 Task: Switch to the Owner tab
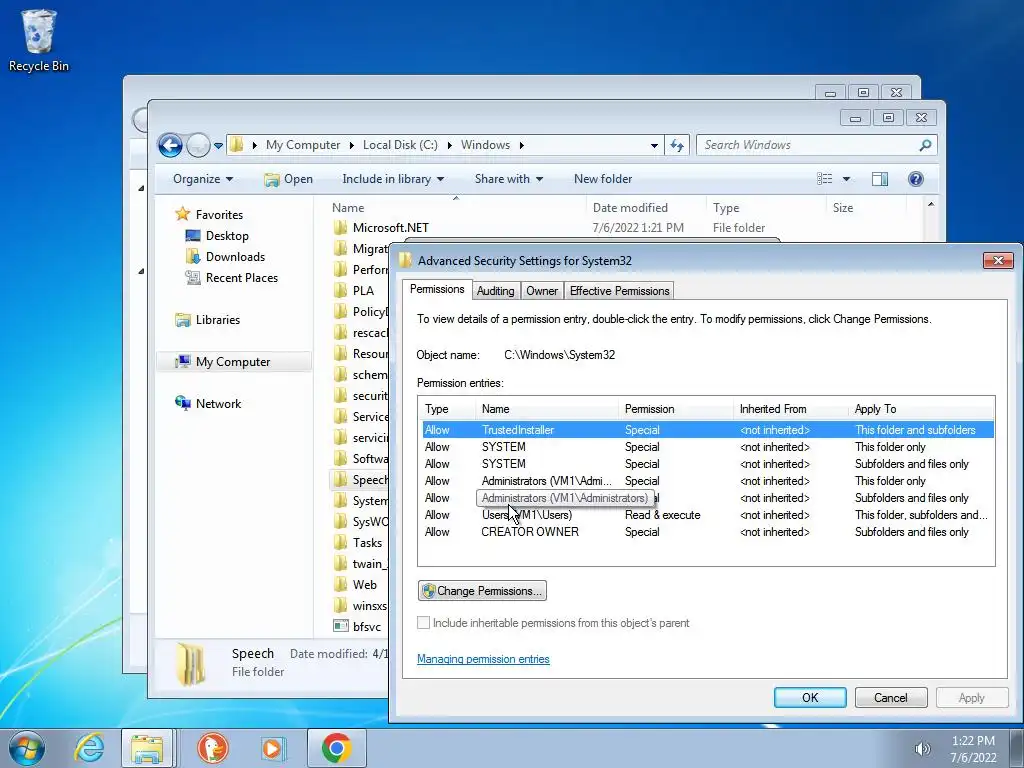pyautogui.click(x=542, y=291)
